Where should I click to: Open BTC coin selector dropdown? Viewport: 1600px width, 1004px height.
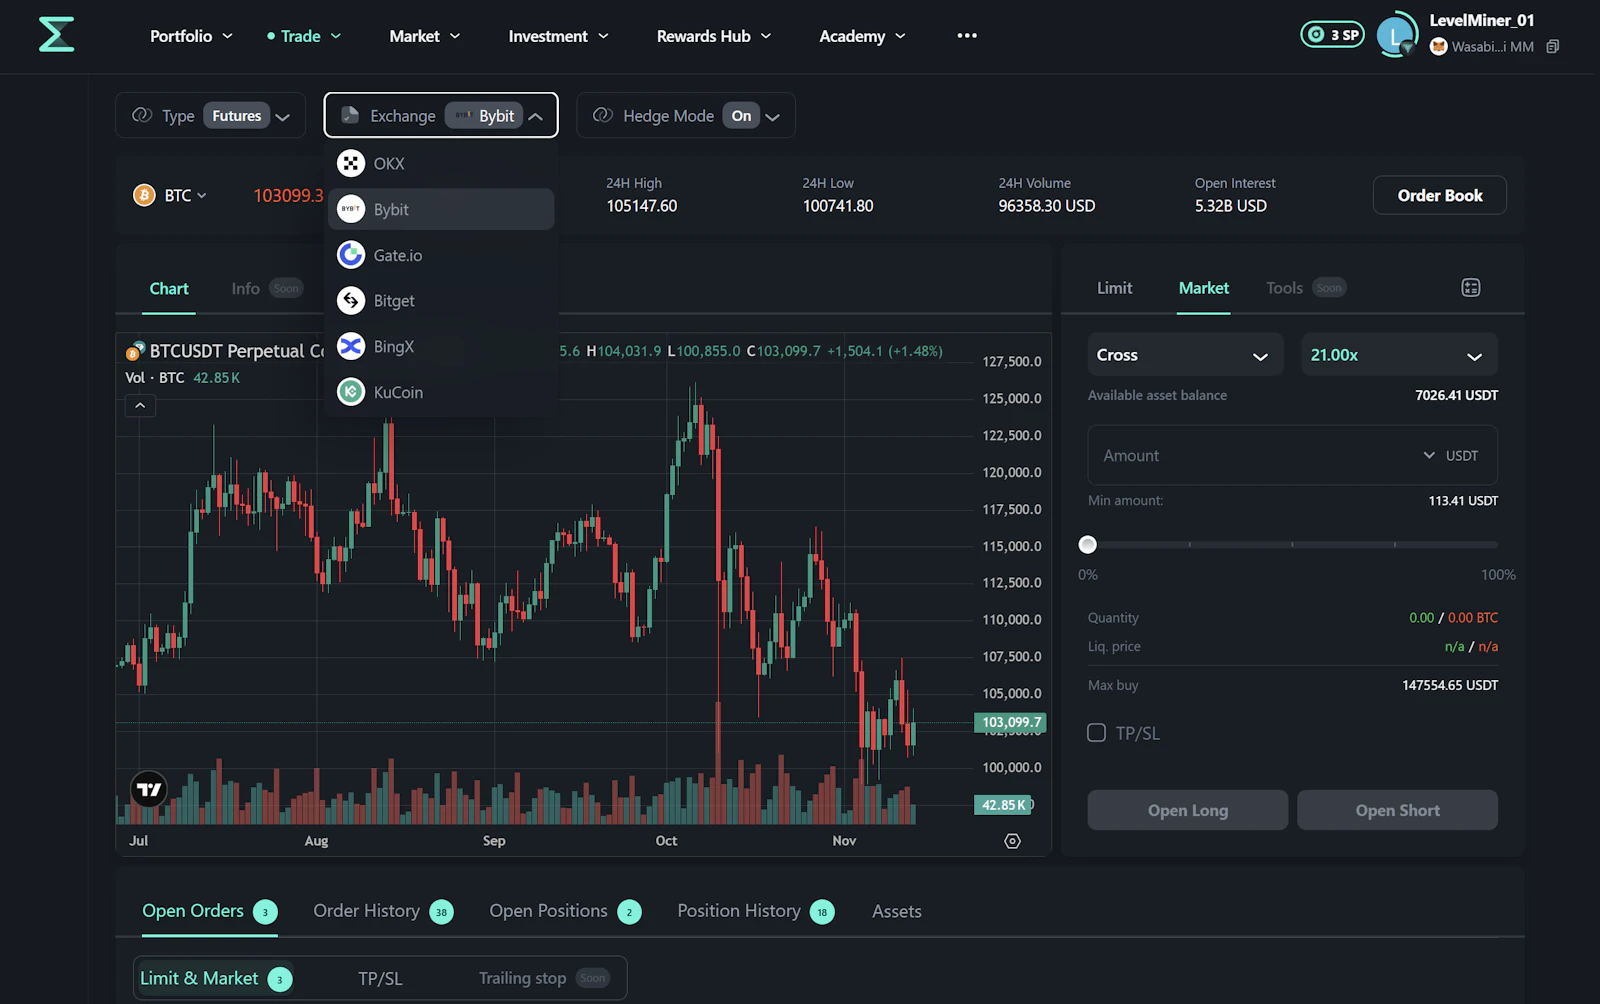pos(171,195)
